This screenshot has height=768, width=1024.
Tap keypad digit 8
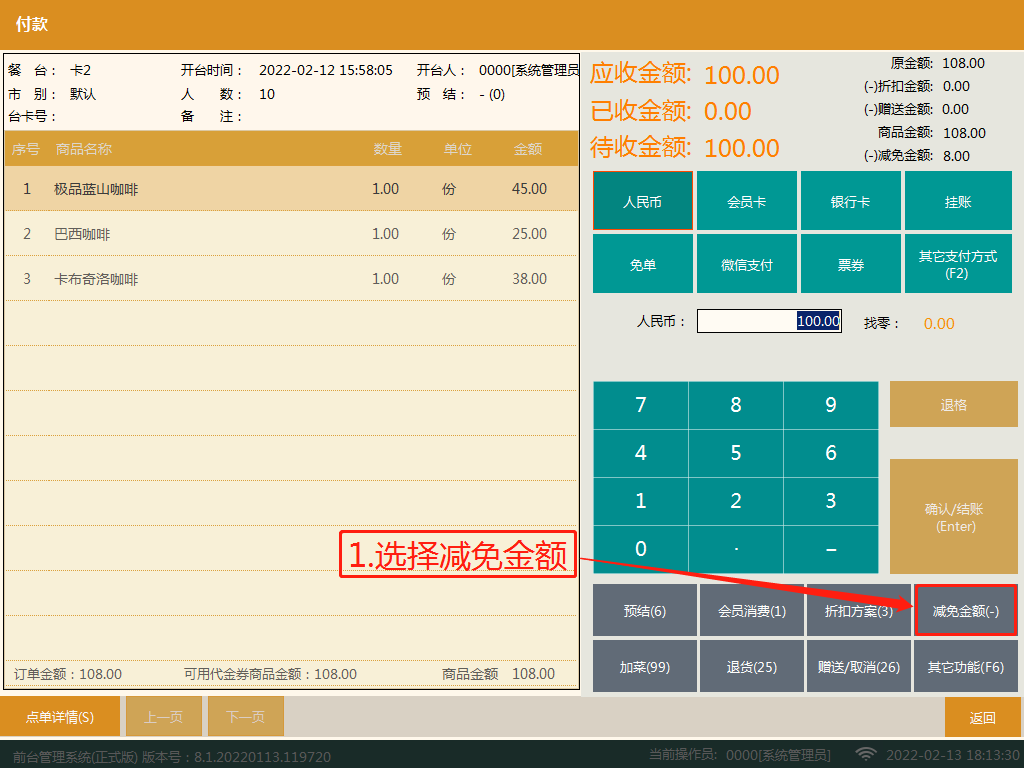736,406
